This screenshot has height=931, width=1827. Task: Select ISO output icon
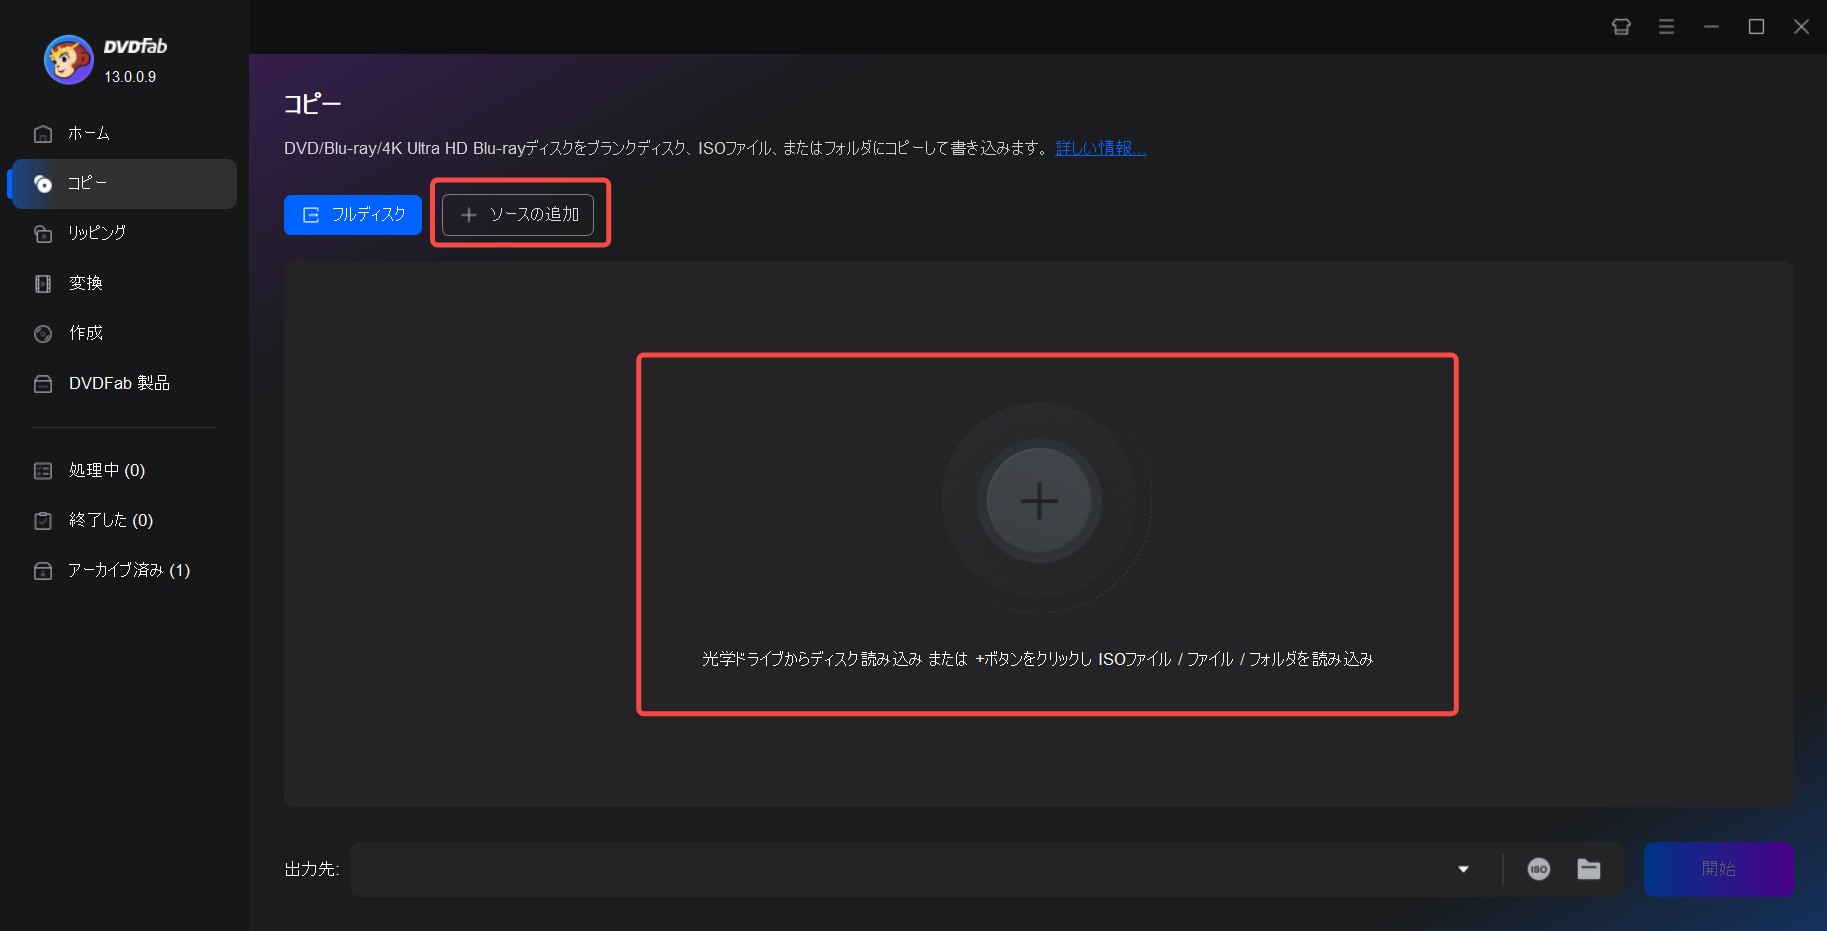(1538, 869)
